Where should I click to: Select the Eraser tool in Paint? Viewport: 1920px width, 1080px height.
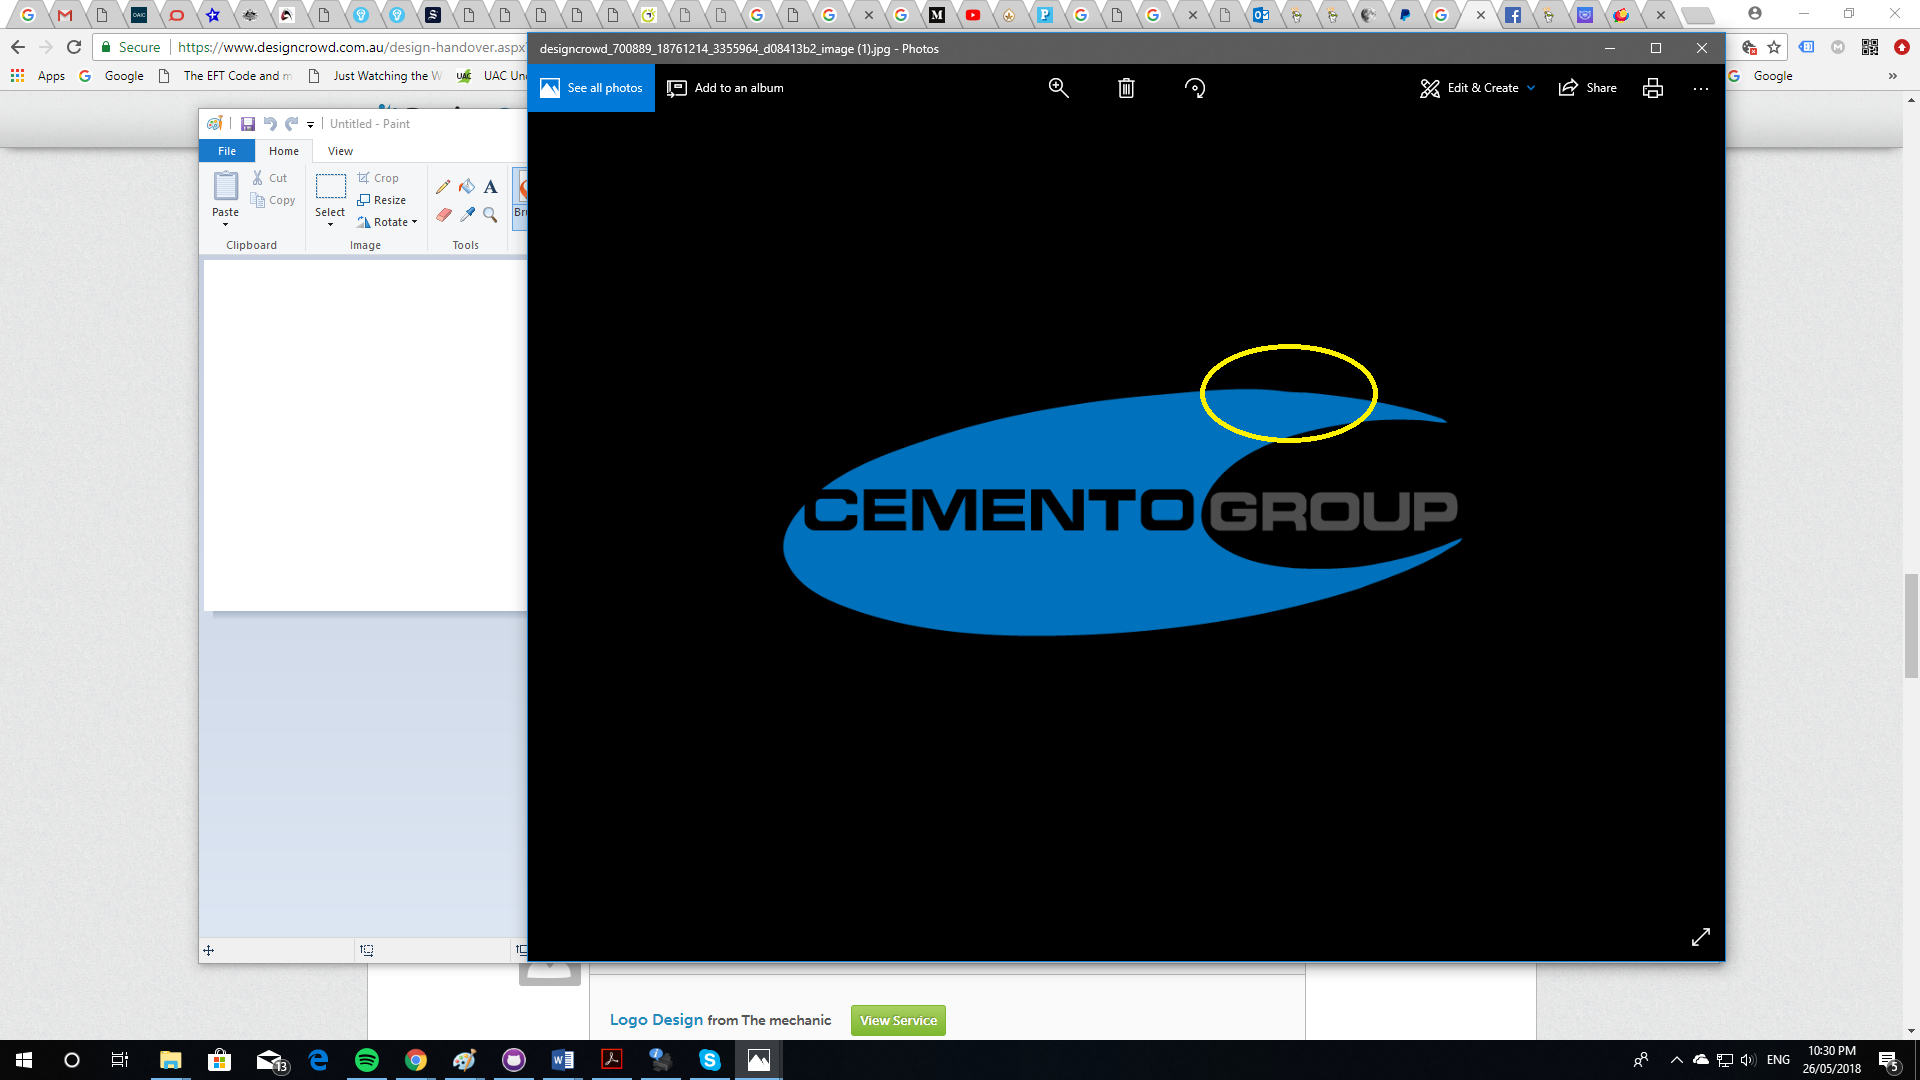click(x=443, y=214)
